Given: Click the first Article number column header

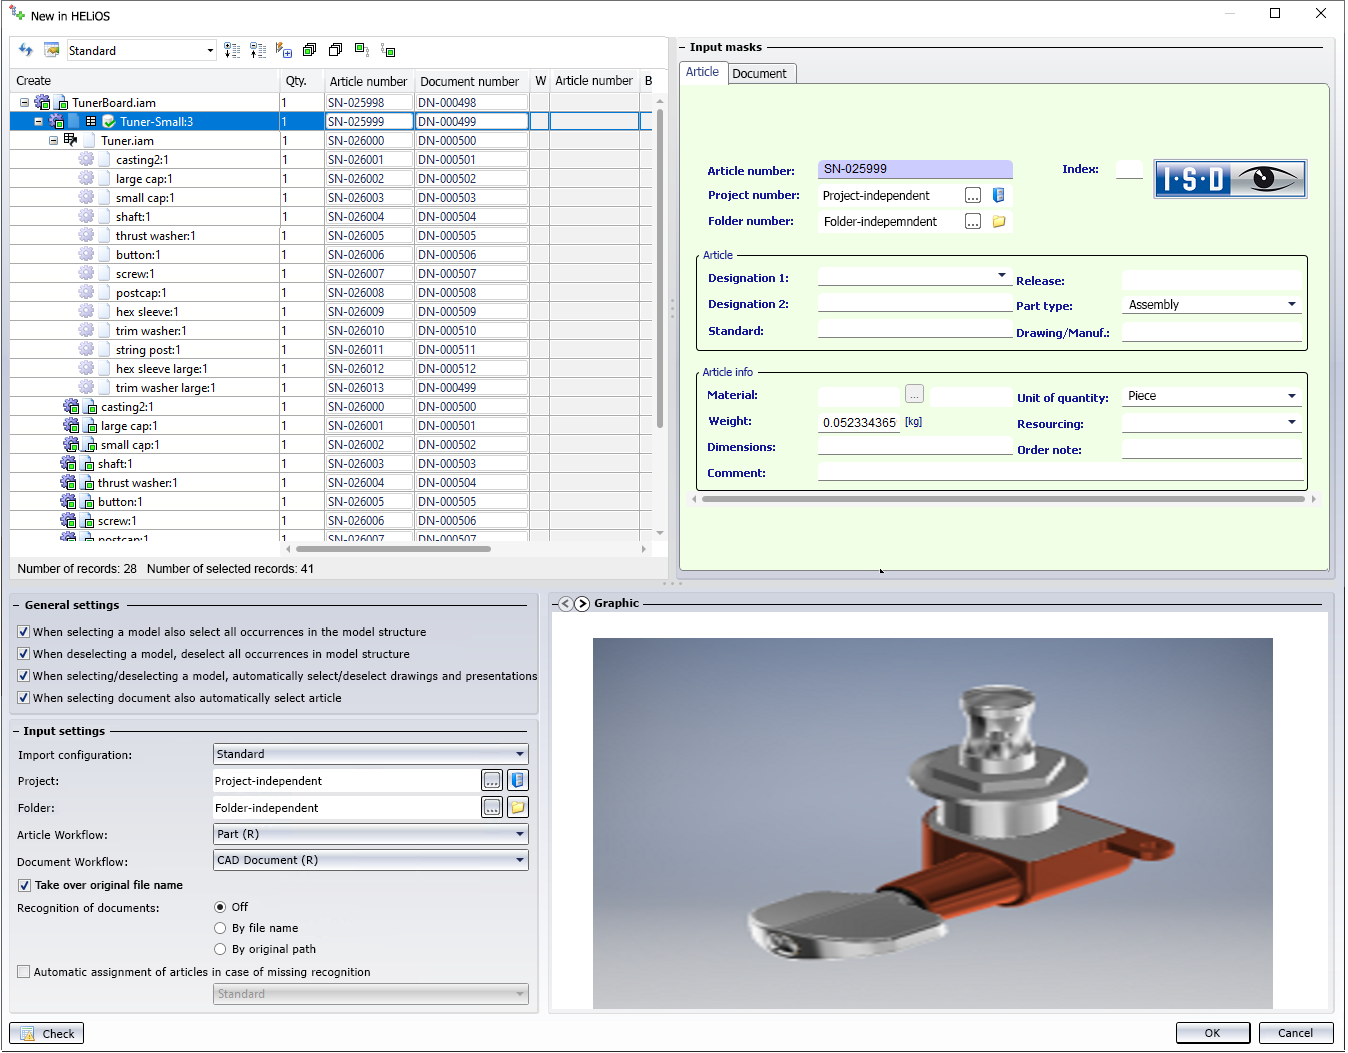Looking at the screenshot, I should (x=369, y=81).
